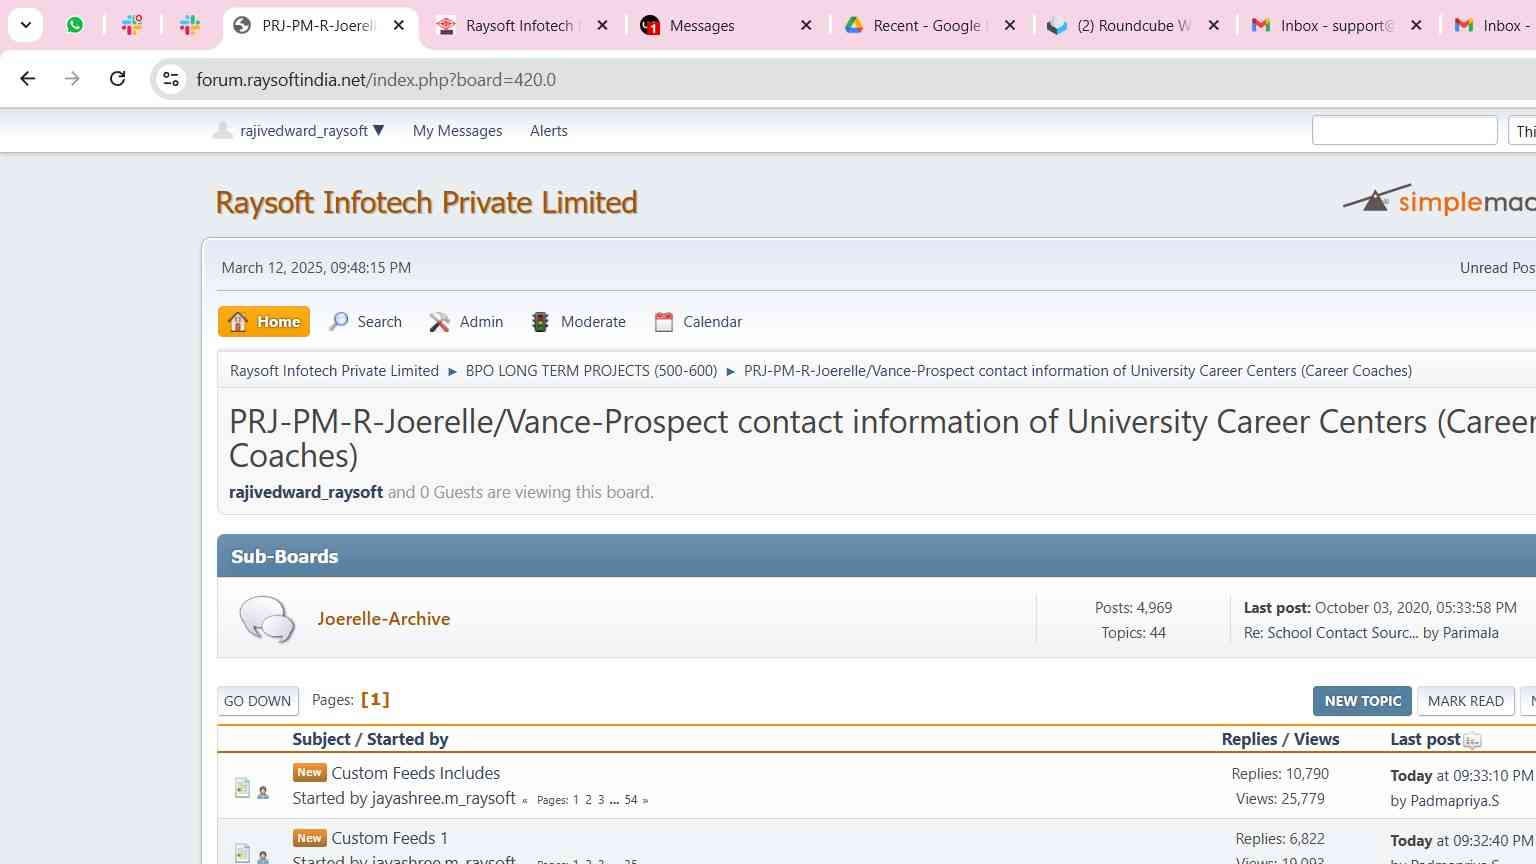1536x864 pixels.
Task: Open Alerts menu
Action: click(549, 131)
